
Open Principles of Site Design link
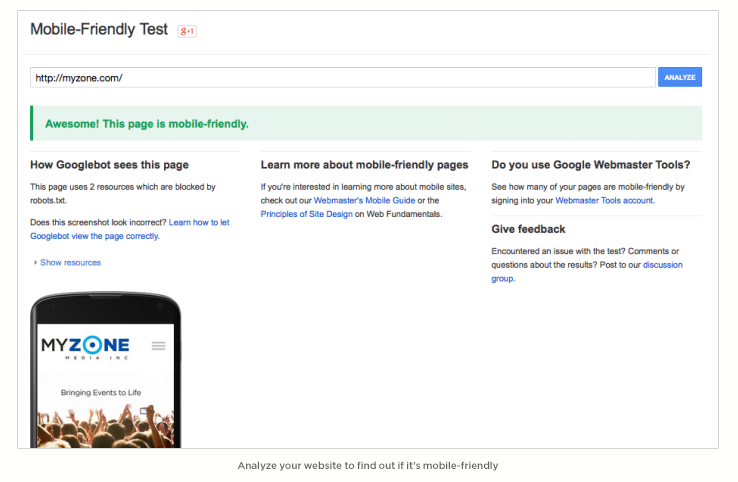click(306, 214)
